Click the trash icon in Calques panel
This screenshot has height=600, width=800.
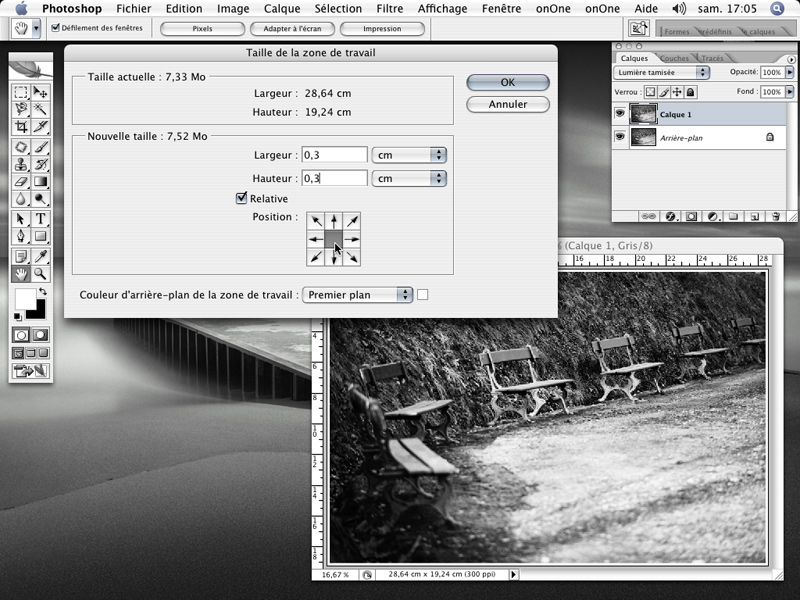click(776, 216)
